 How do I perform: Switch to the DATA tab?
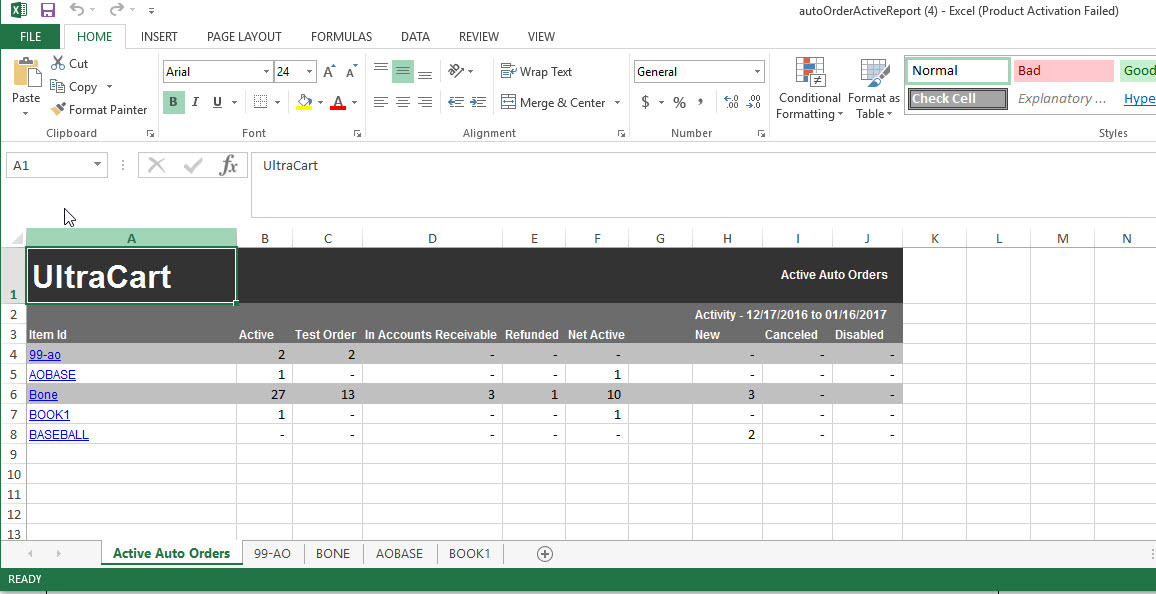[416, 36]
